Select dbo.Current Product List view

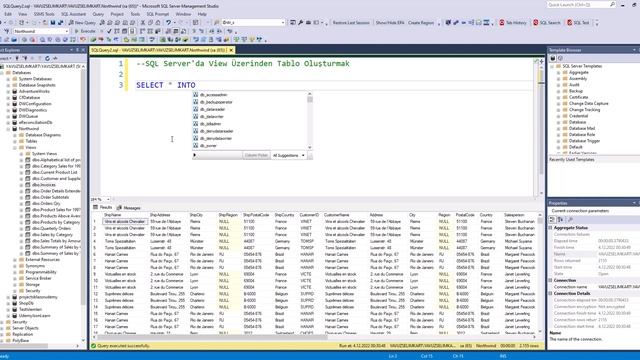(55, 172)
